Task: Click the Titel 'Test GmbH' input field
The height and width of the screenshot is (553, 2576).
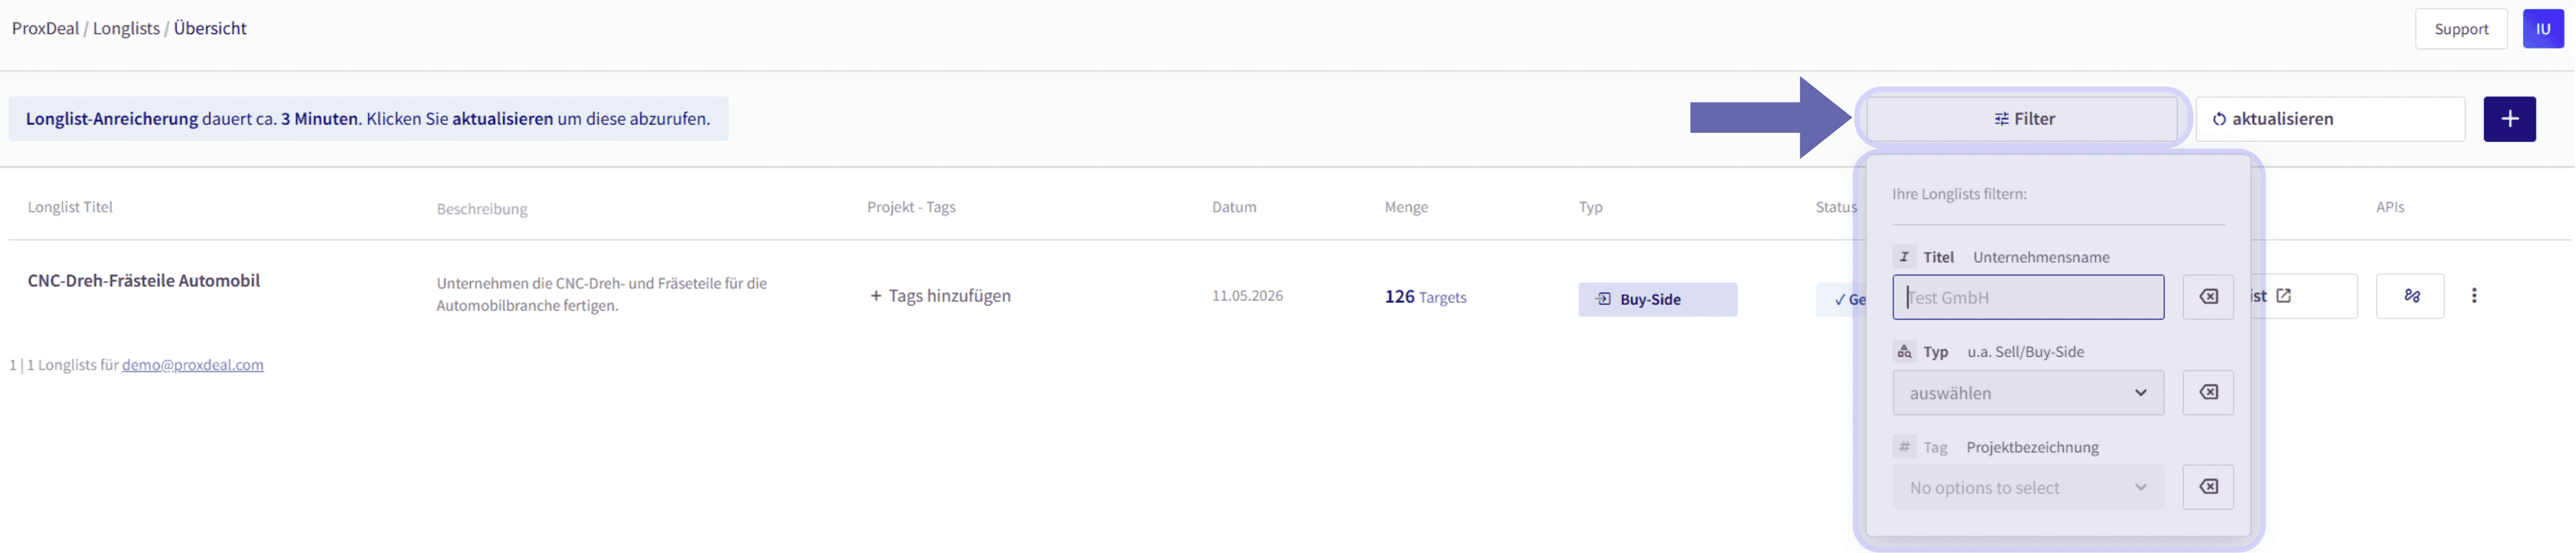Action: point(2027,297)
